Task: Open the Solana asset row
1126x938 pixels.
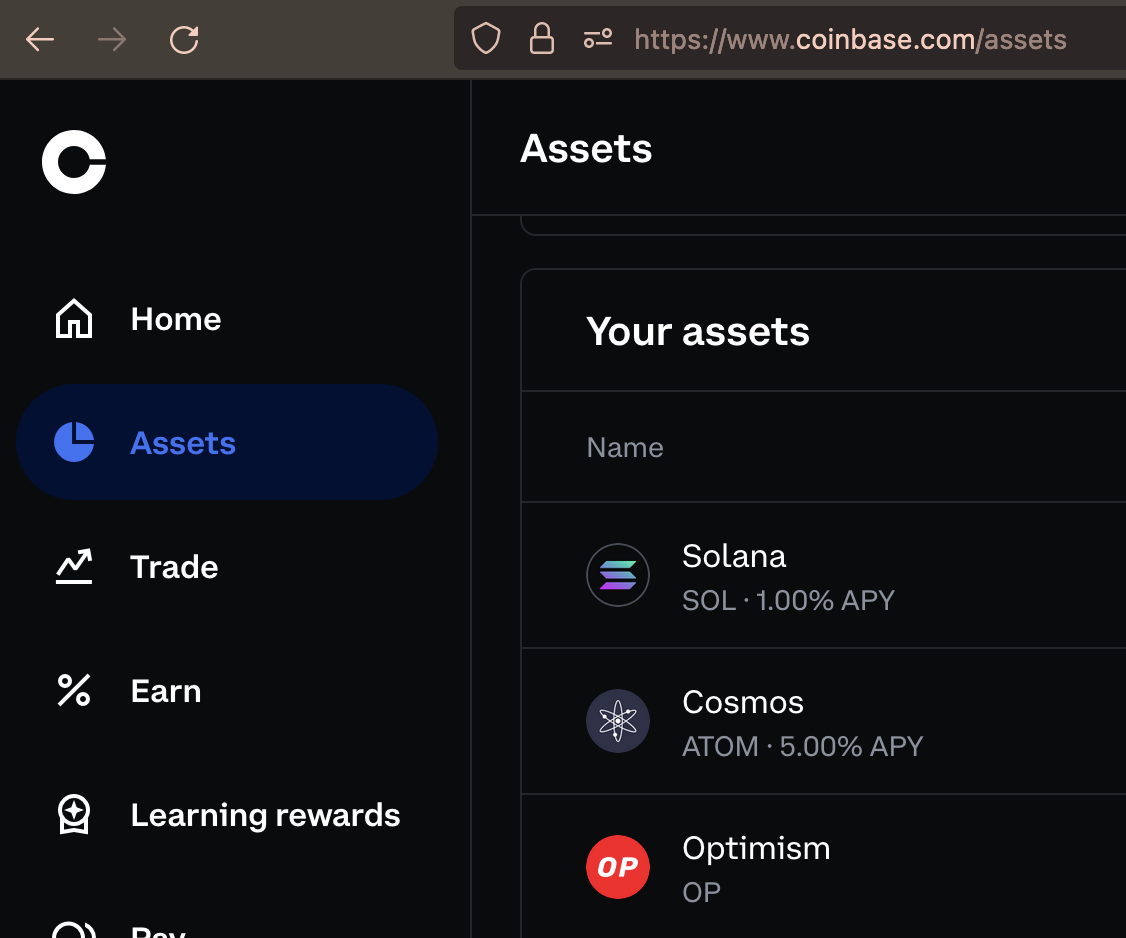Action: (x=824, y=576)
